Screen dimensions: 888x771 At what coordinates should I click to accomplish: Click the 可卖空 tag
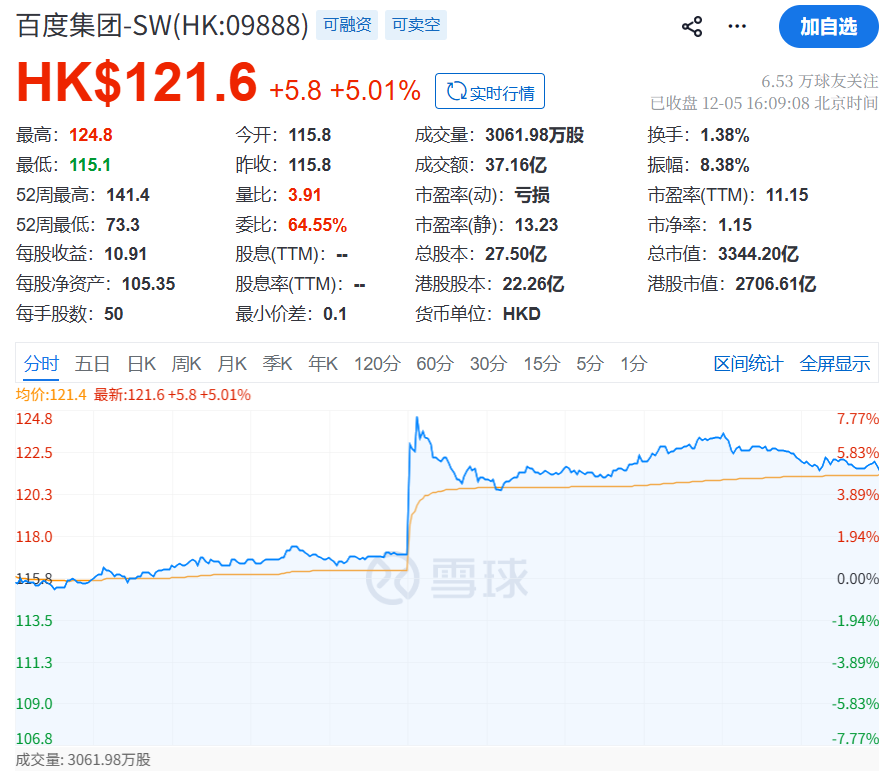pos(415,26)
